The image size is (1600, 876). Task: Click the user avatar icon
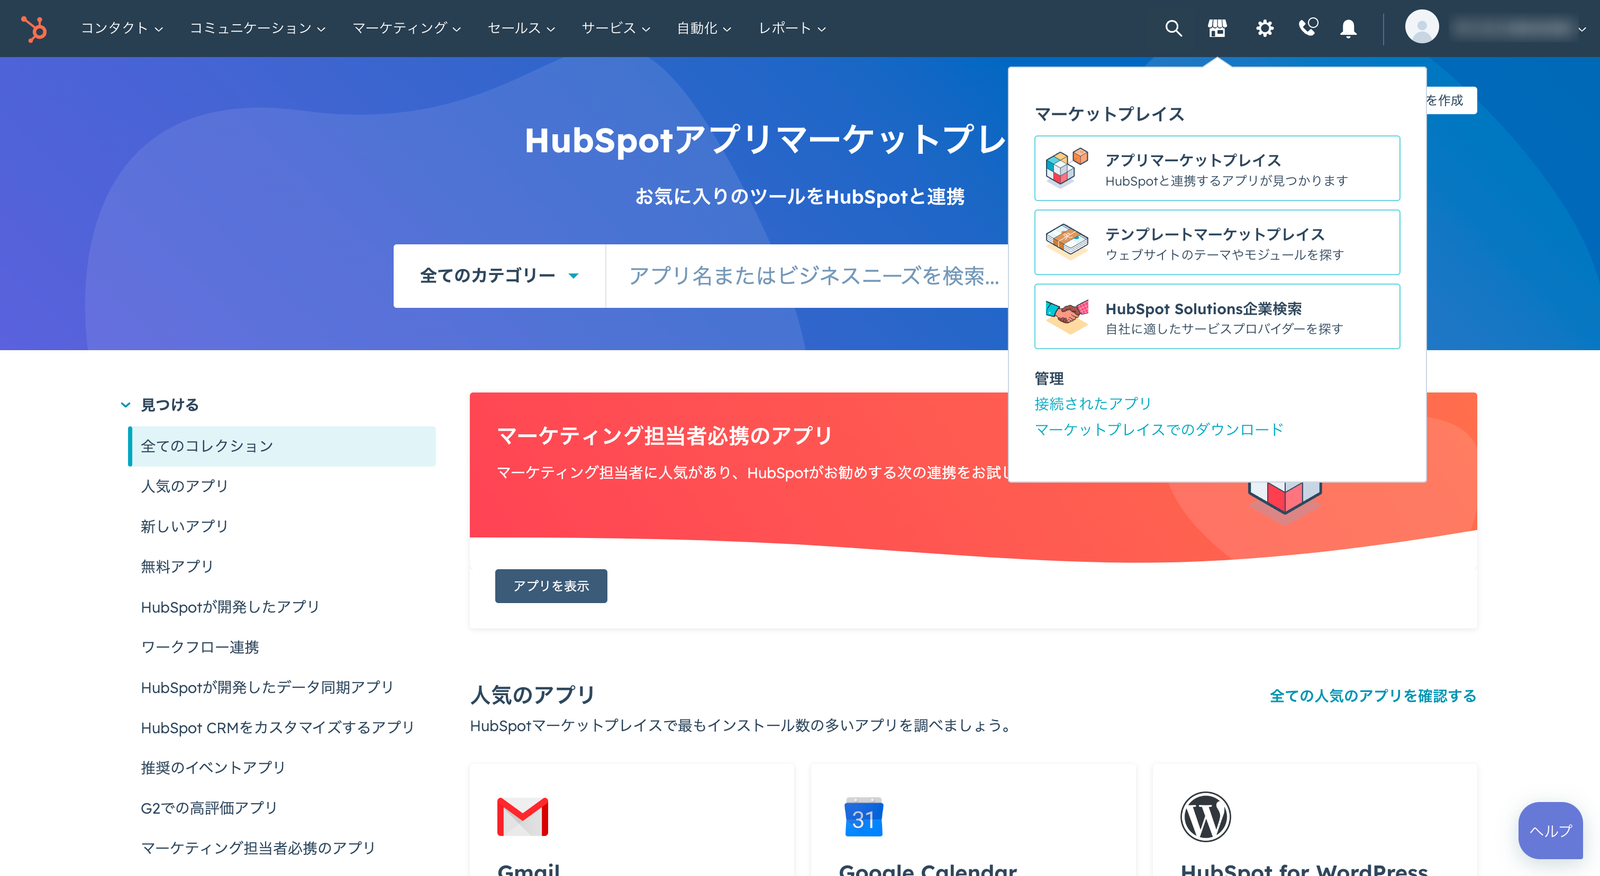click(x=1422, y=27)
